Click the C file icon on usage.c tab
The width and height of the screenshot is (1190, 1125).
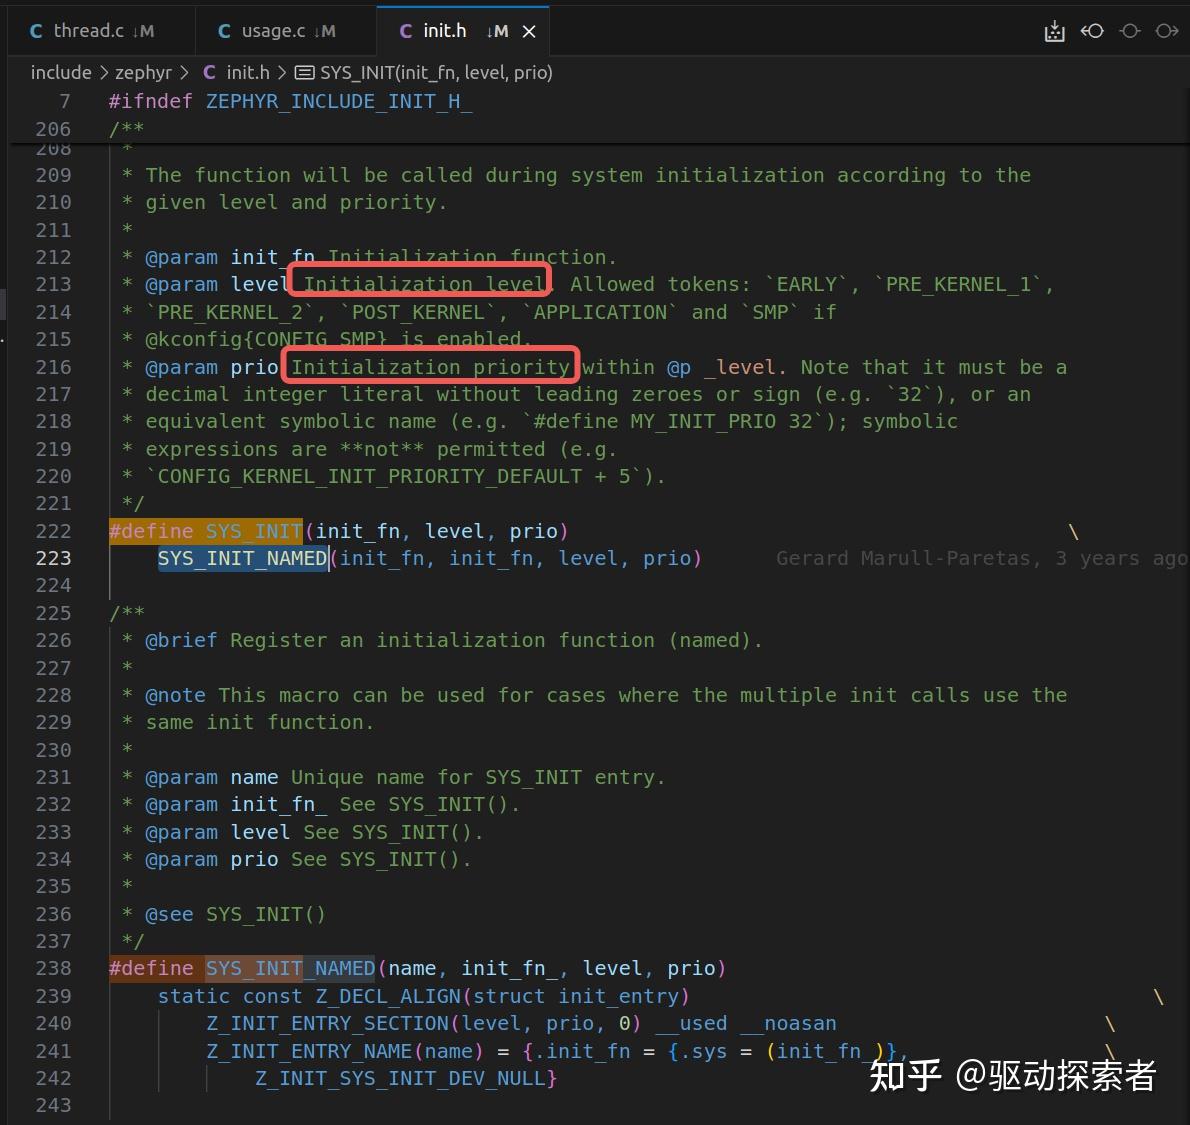224,31
